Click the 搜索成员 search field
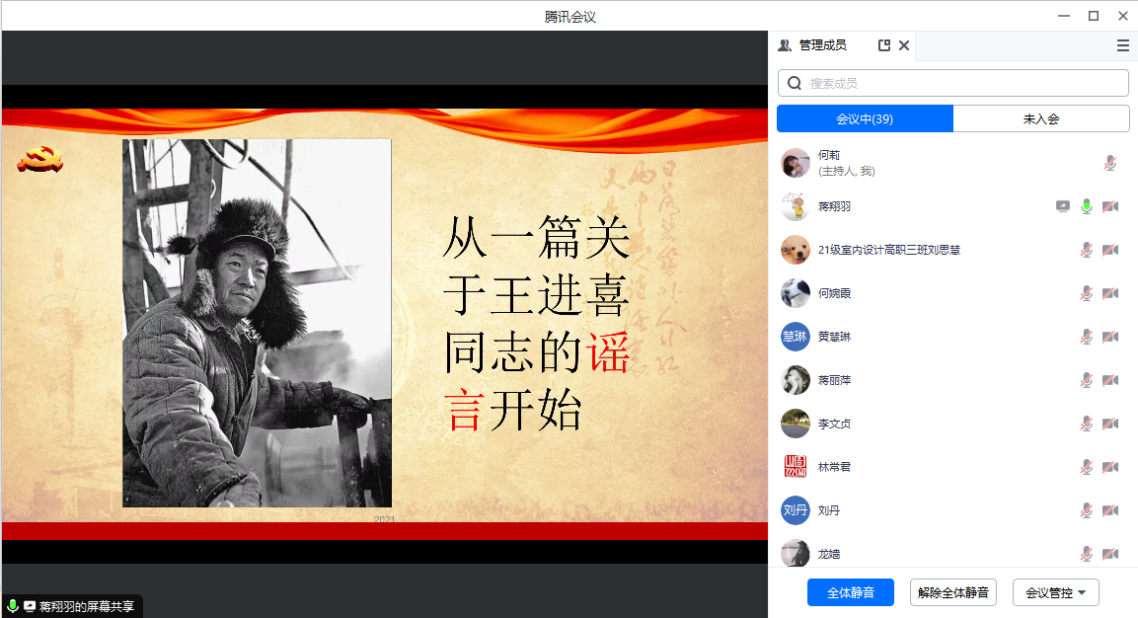Viewport: 1138px width, 618px height. coord(953,83)
